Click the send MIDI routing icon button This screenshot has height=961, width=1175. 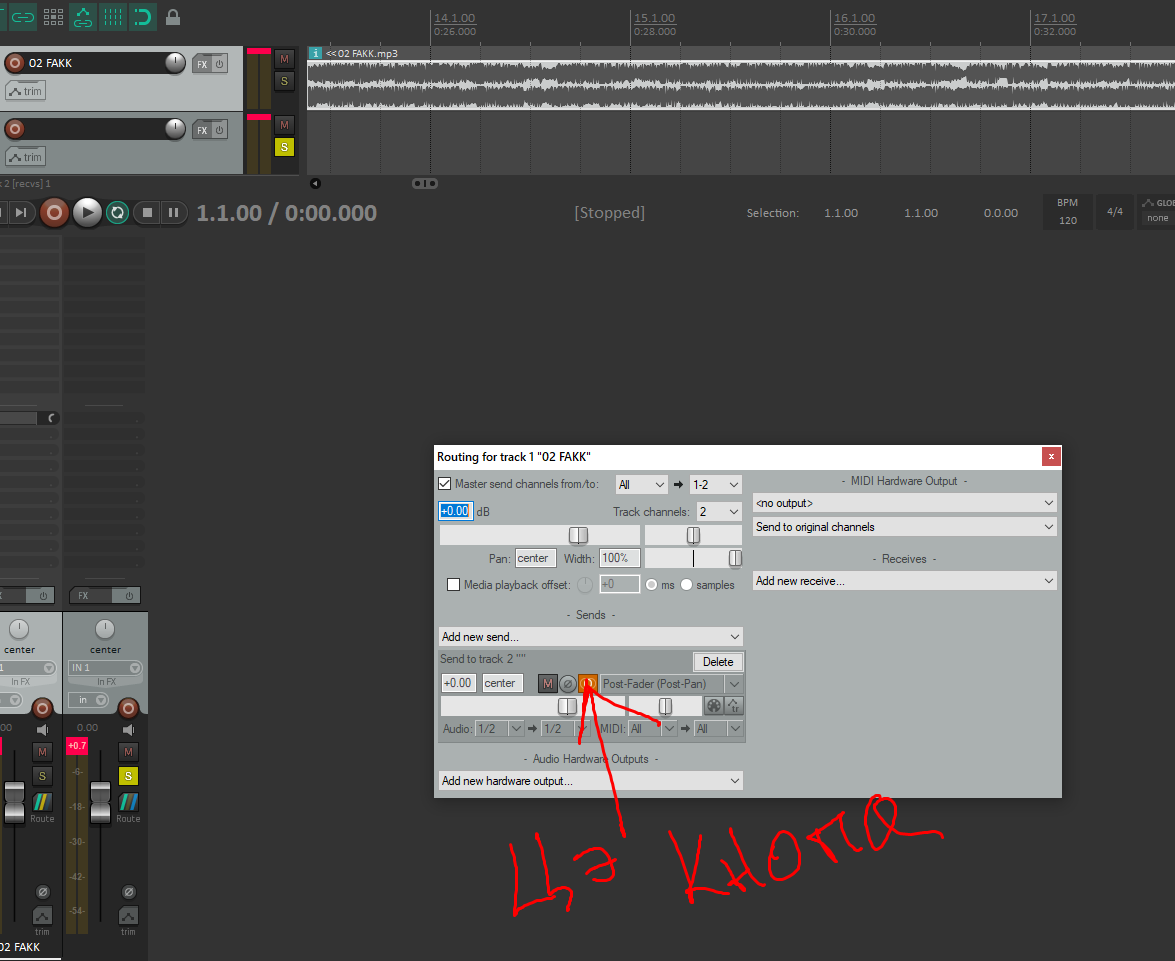pyautogui.click(x=713, y=705)
